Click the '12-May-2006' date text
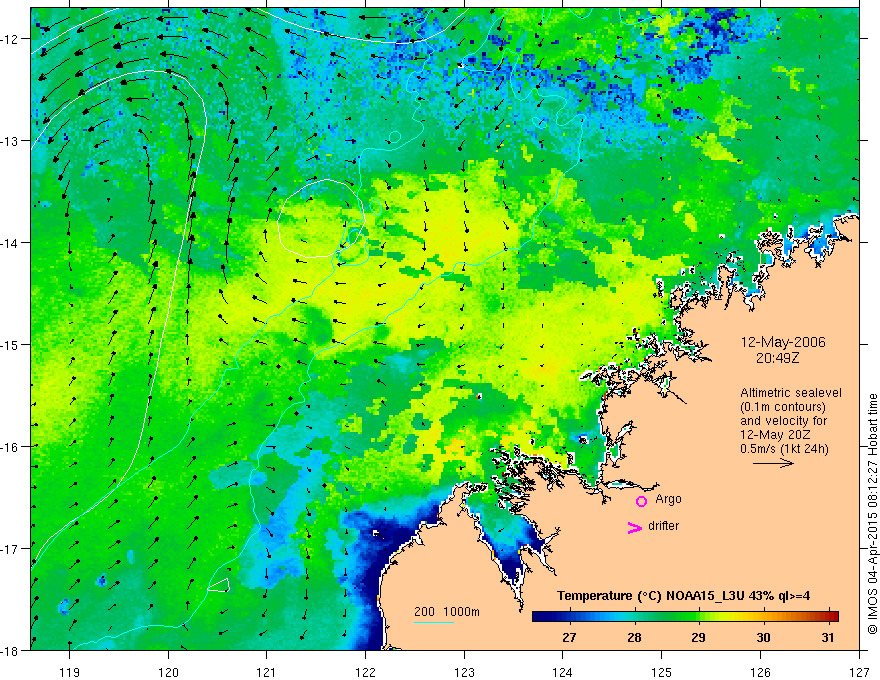The width and height of the screenshot is (880, 680). (x=783, y=342)
